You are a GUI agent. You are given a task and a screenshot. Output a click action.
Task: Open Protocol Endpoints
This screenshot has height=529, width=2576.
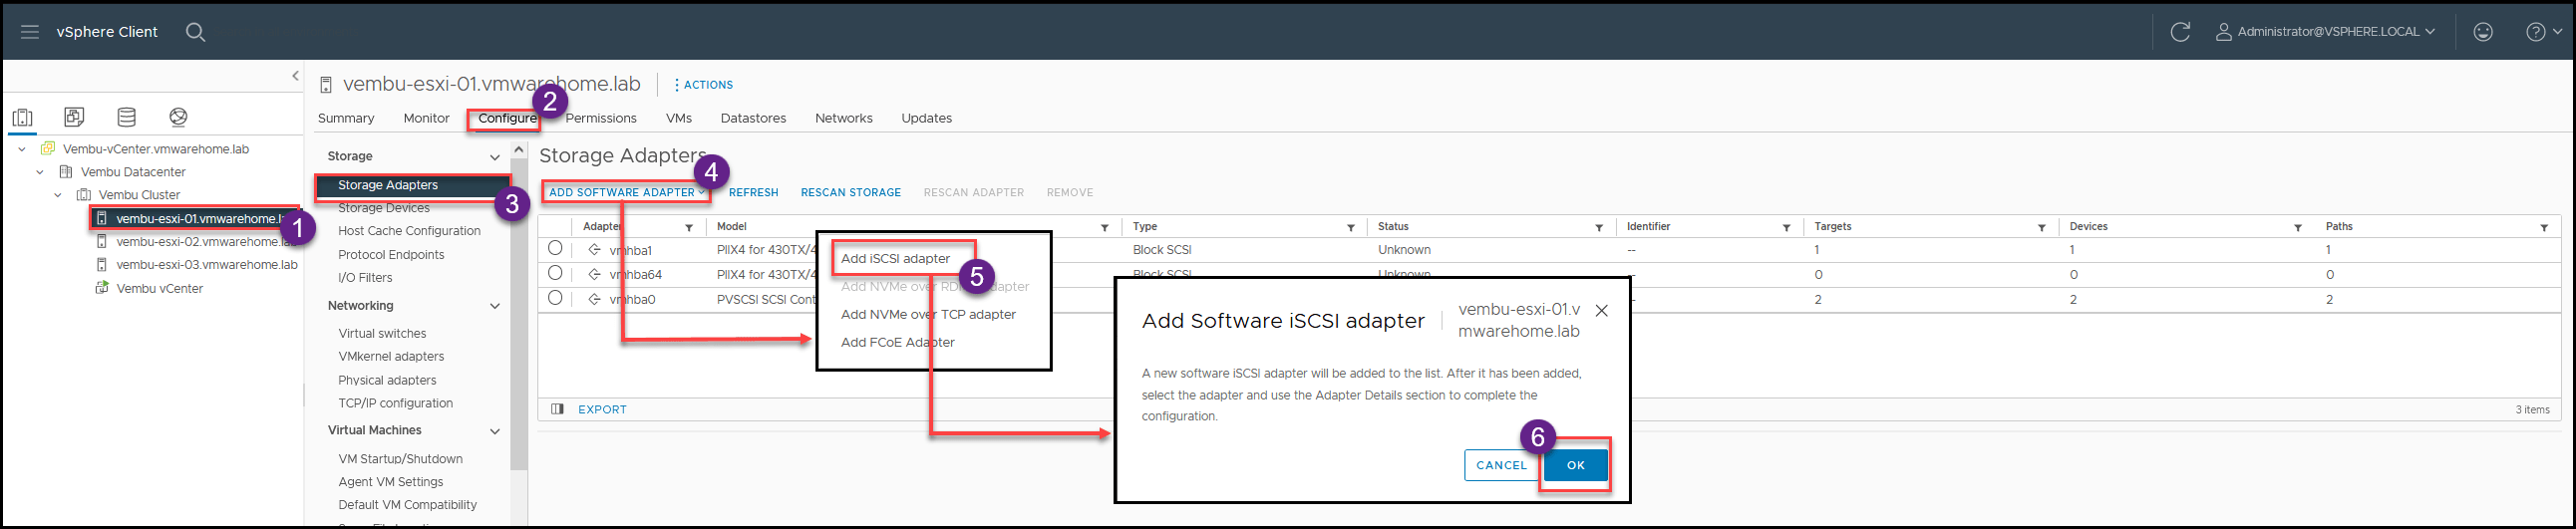click(391, 255)
